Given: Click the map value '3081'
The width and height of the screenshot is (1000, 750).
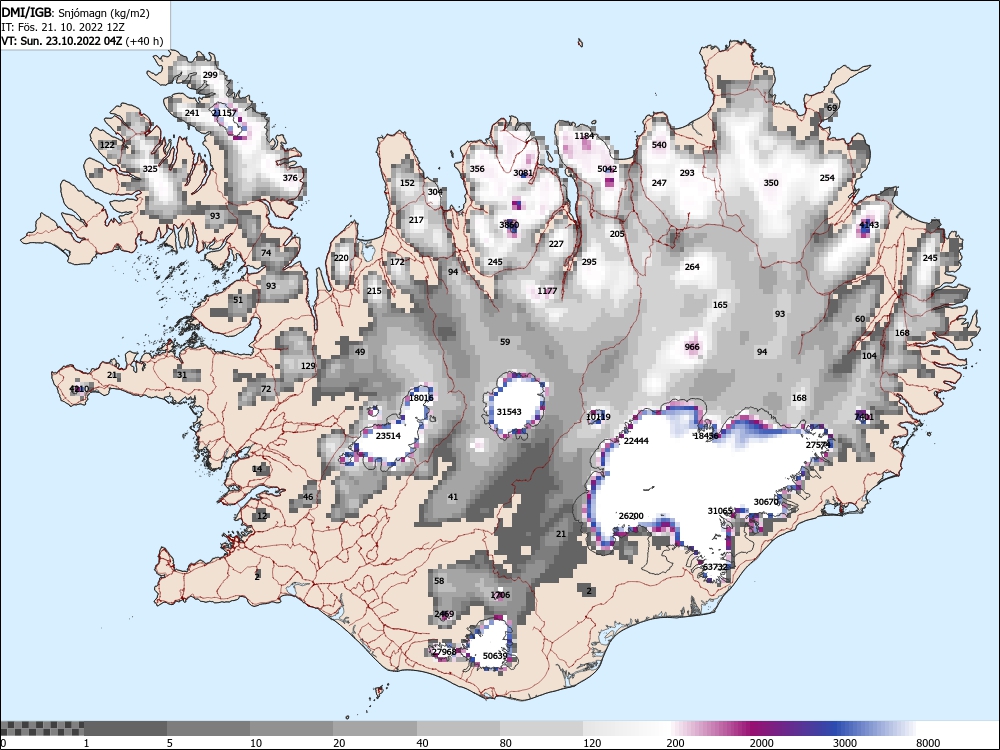Looking at the screenshot, I should click(523, 173).
